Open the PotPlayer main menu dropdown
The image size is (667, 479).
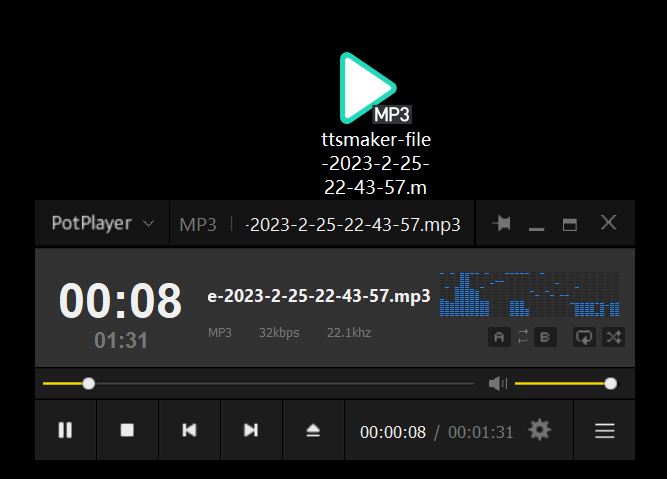point(102,224)
